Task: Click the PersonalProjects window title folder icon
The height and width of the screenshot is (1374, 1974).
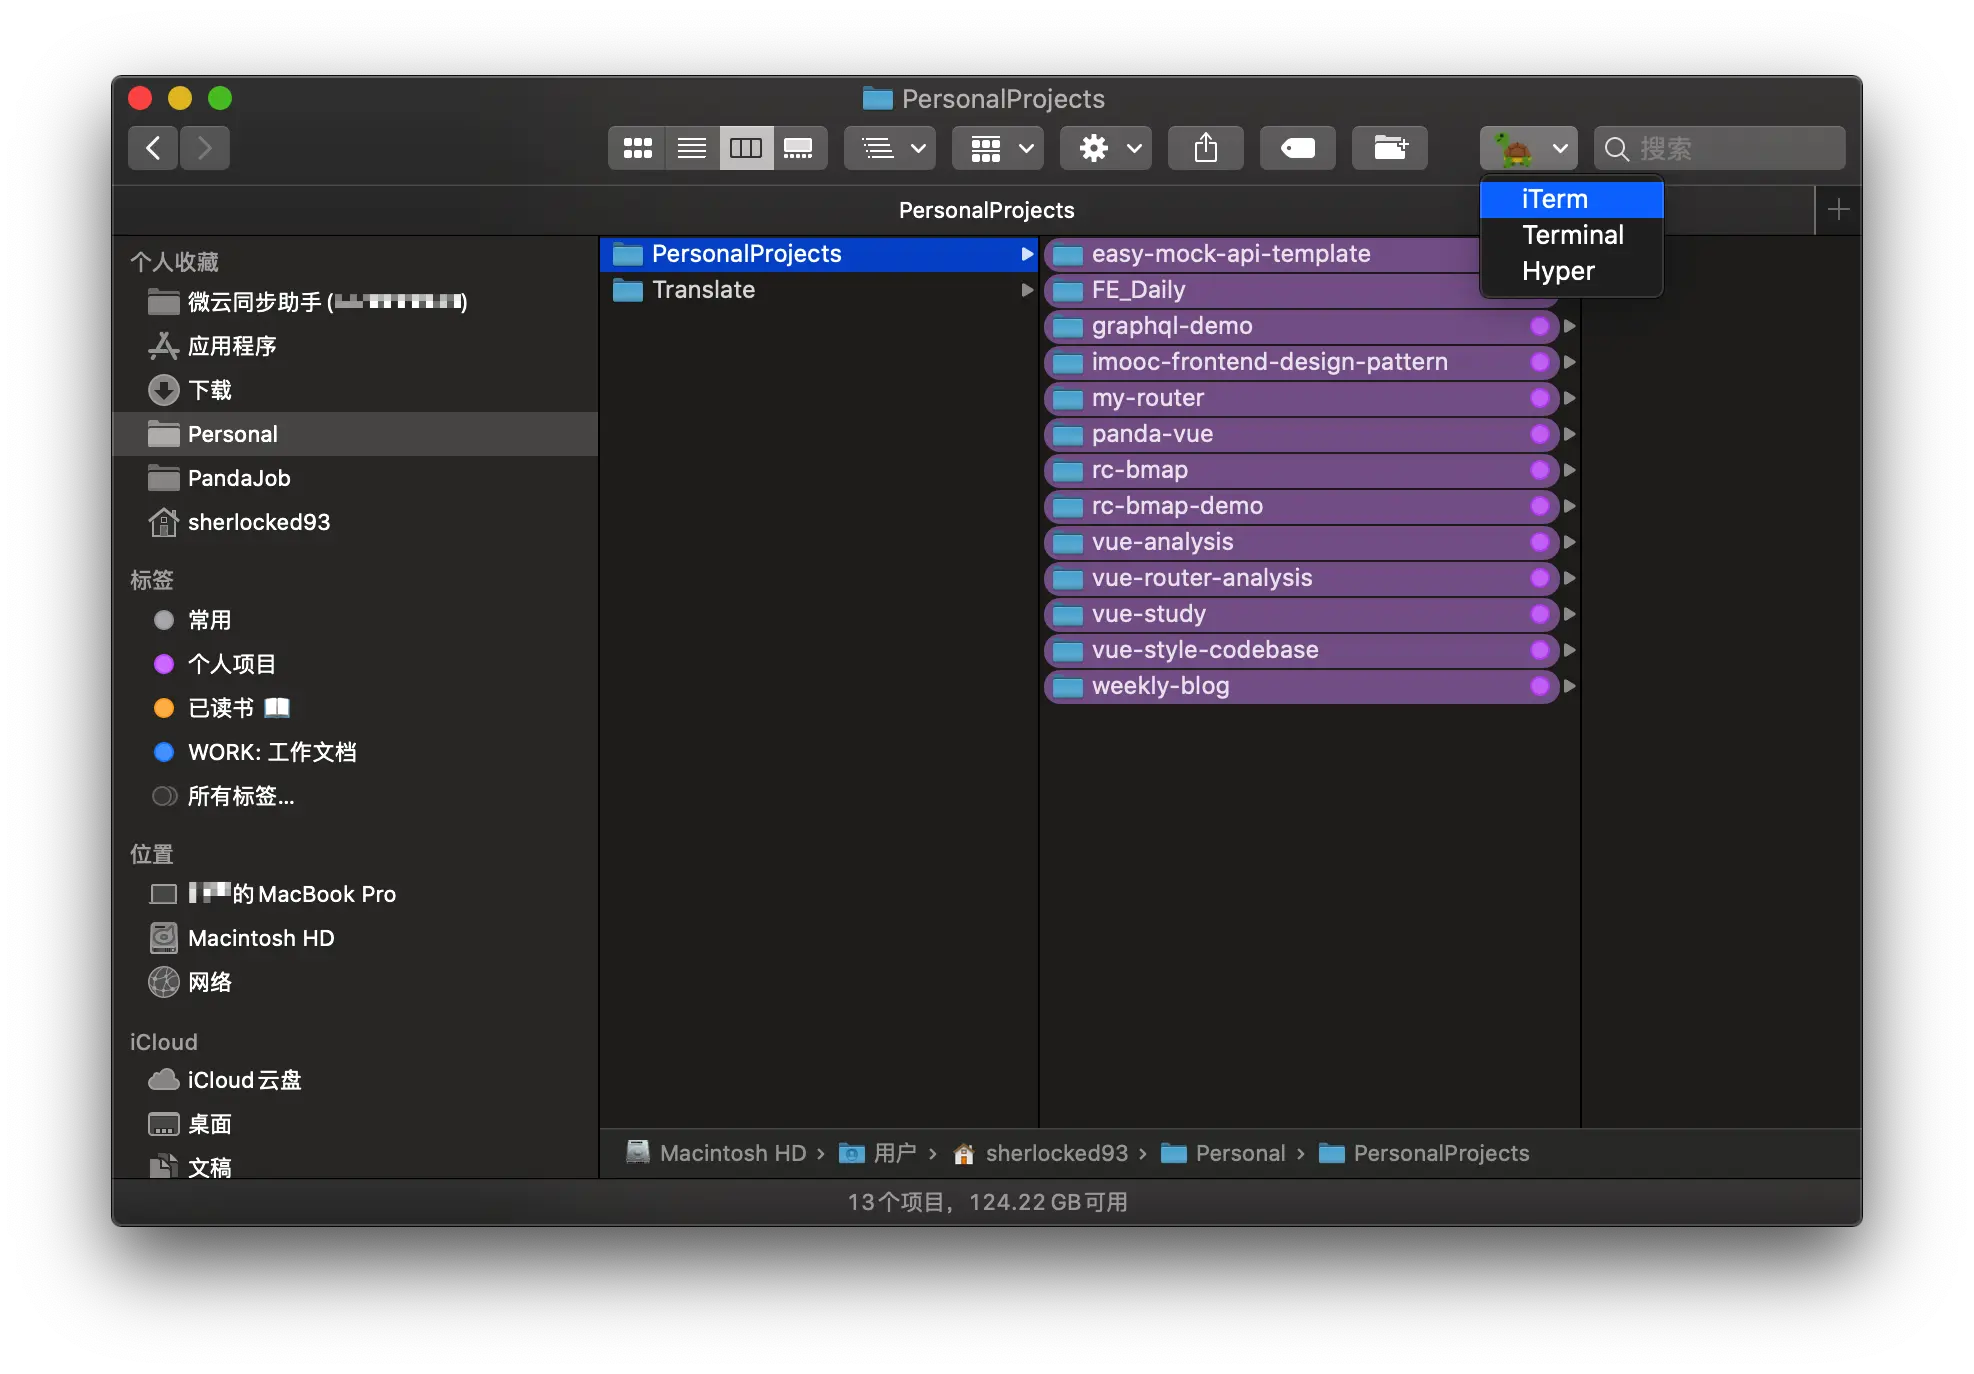Action: 877,98
